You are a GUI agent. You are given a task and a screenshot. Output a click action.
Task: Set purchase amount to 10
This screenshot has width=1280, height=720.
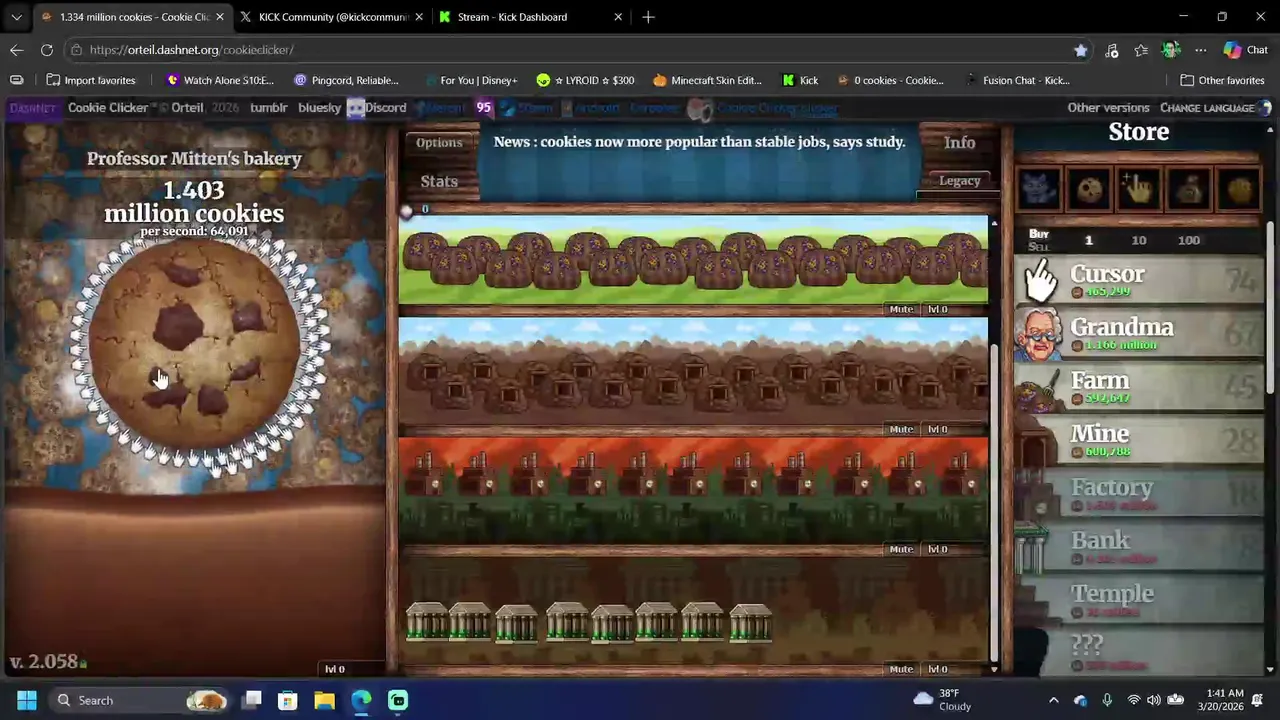click(1139, 240)
